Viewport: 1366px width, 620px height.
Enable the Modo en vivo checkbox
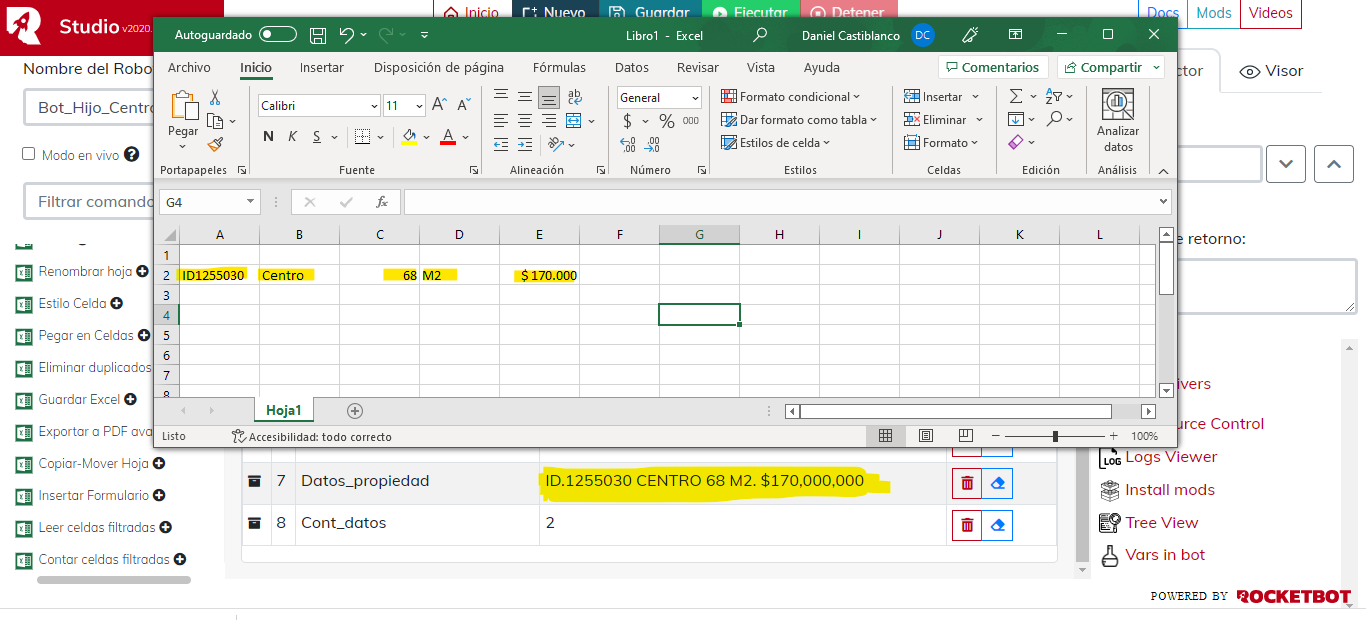(29, 155)
